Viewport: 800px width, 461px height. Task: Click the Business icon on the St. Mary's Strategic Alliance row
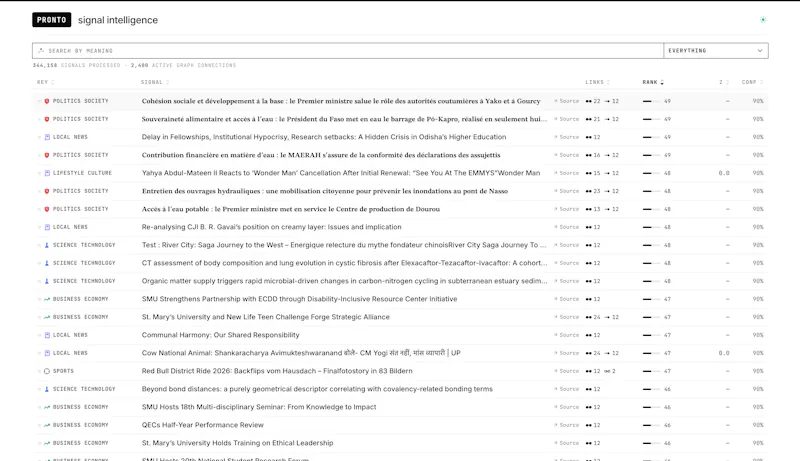pos(47,317)
